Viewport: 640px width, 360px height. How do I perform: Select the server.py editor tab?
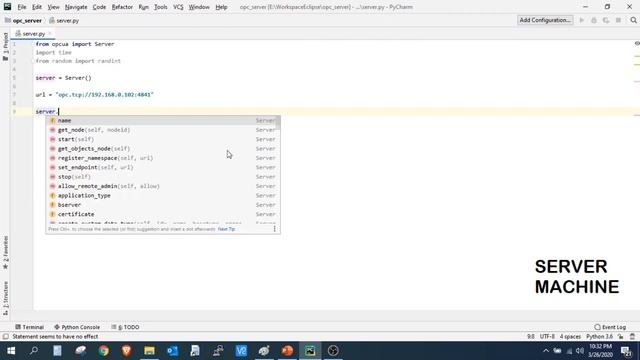(x=33, y=34)
